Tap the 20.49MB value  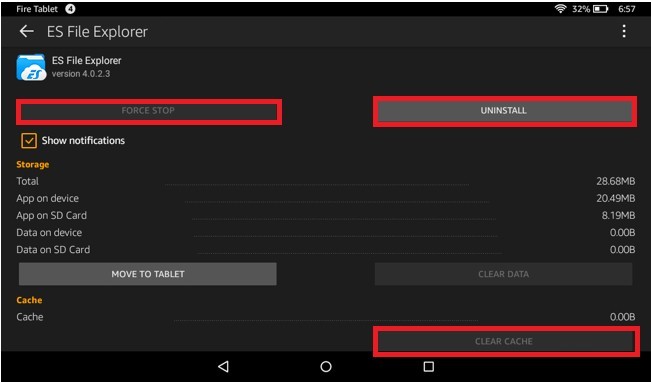coord(616,198)
